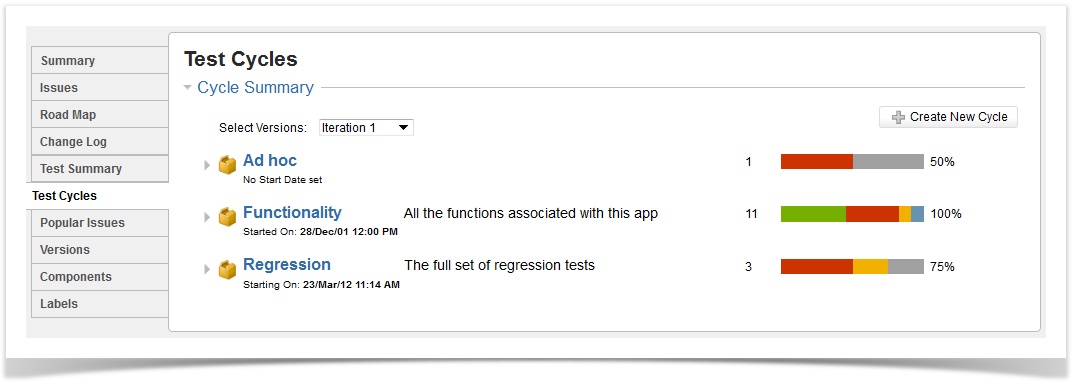Click green segment of Functionality progress bar
The image size is (1080, 387).
(x=813, y=214)
